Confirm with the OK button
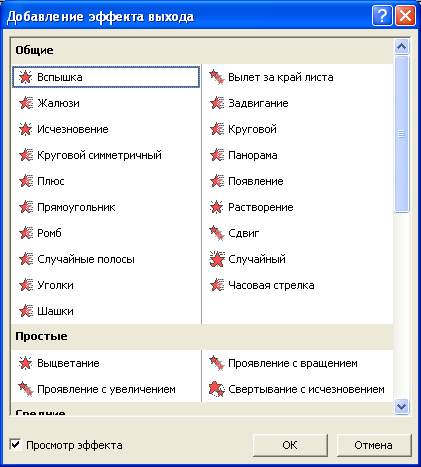Image resolution: width=421 pixels, height=467 pixels. [x=290, y=445]
